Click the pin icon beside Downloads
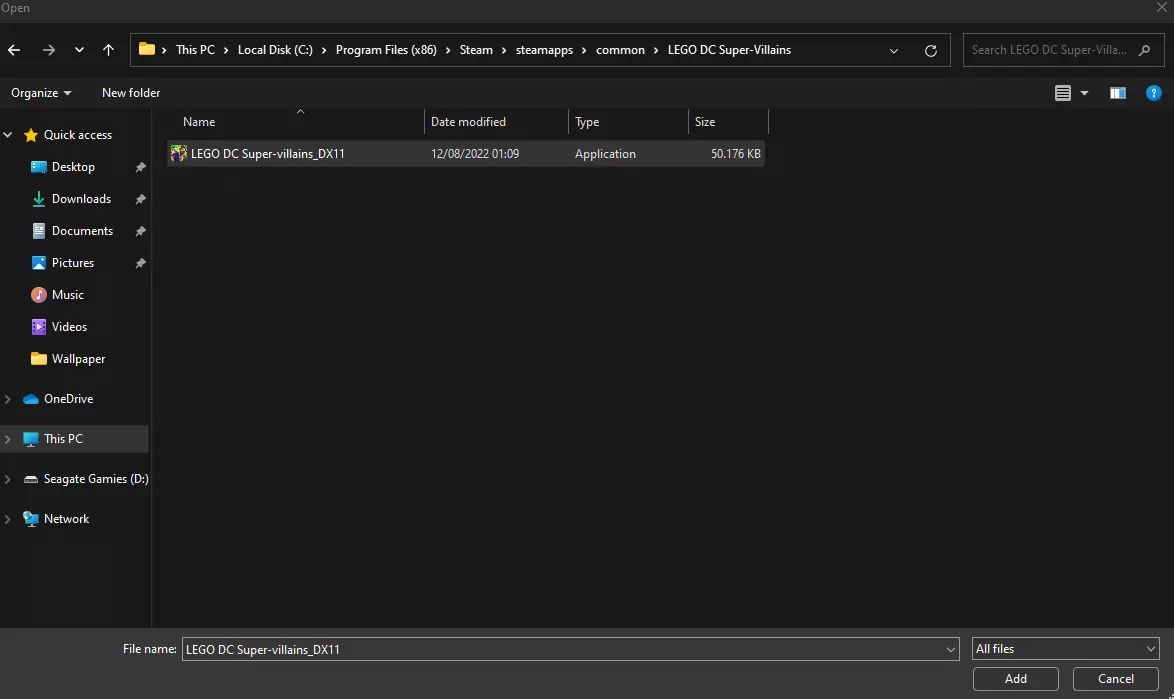The width and height of the screenshot is (1174, 699). [140, 199]
